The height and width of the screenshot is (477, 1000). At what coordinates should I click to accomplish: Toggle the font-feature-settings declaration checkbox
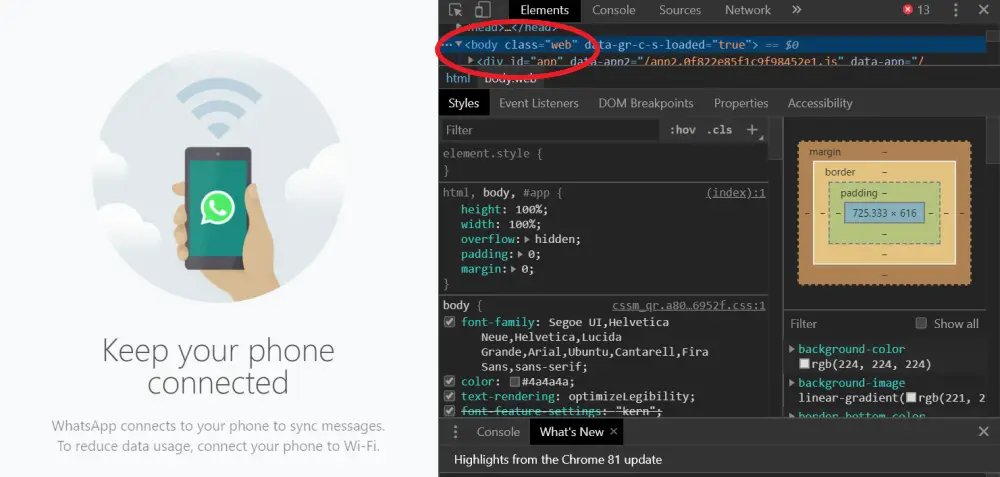click(x=450, y=411)
